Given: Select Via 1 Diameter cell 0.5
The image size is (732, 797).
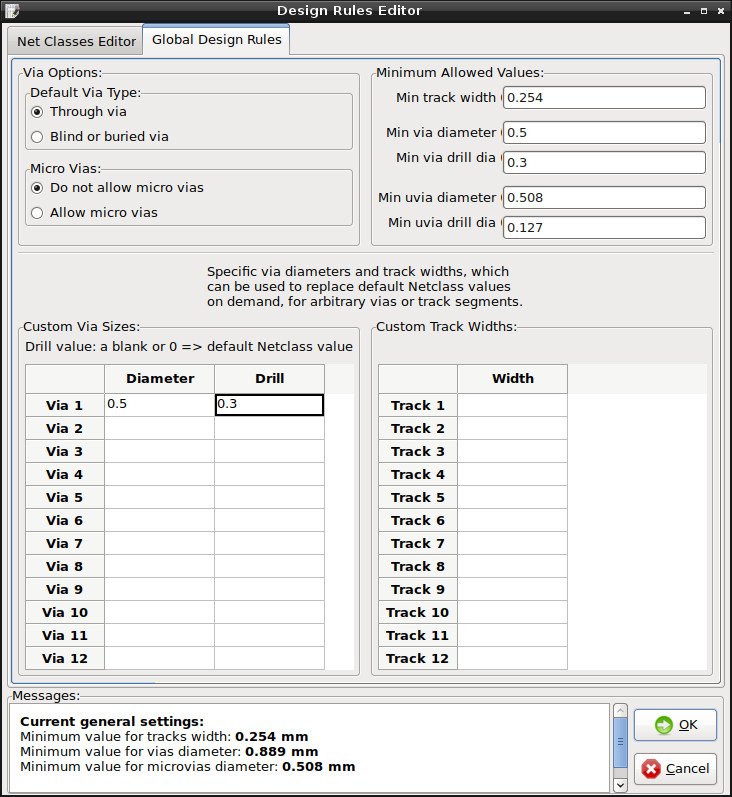Looking at the screenshot, I should pyautogui.click(x=159, y=405).
